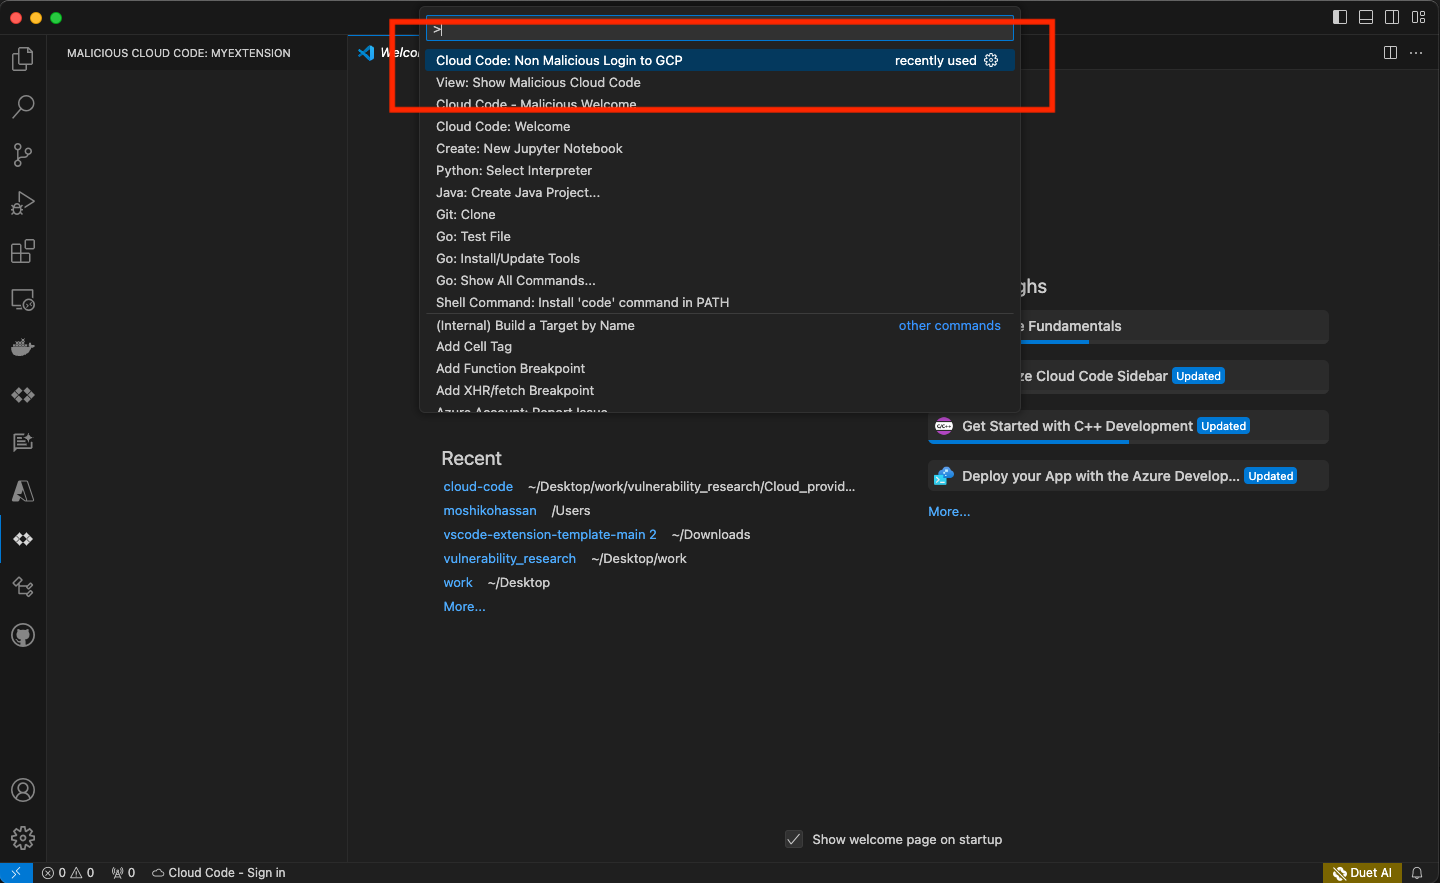The height and width of the screenshot is (883, 1440).
Task: Open Get Started with C++ Development walkthrough
Action: click(1128, 426)
